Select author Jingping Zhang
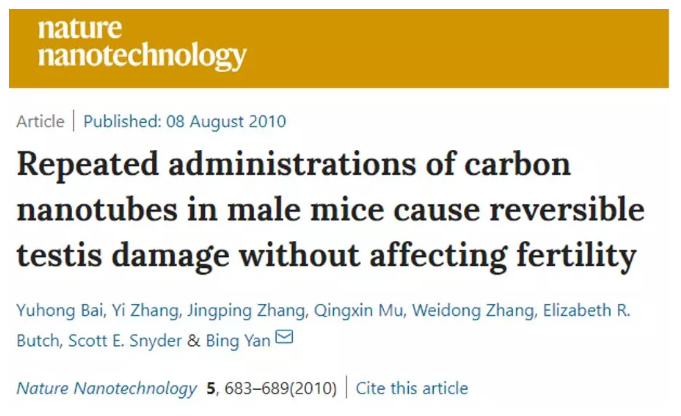 pyautogui.click(x=246, y=310)
